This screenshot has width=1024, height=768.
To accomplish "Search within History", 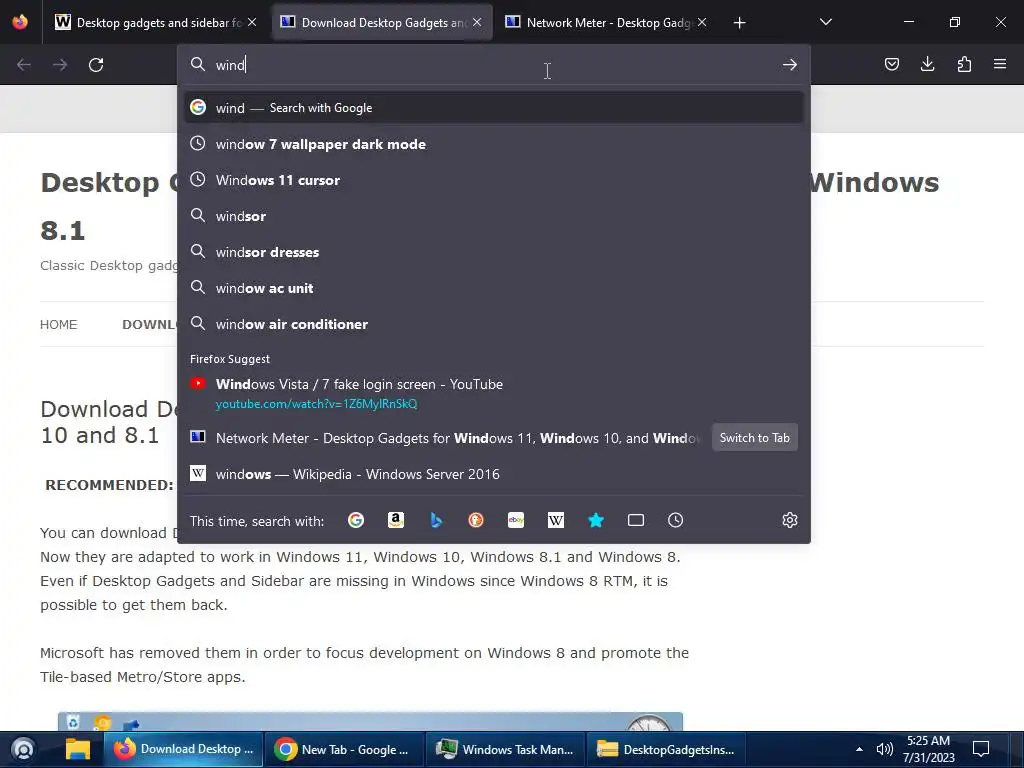I will tap(675, 520).
